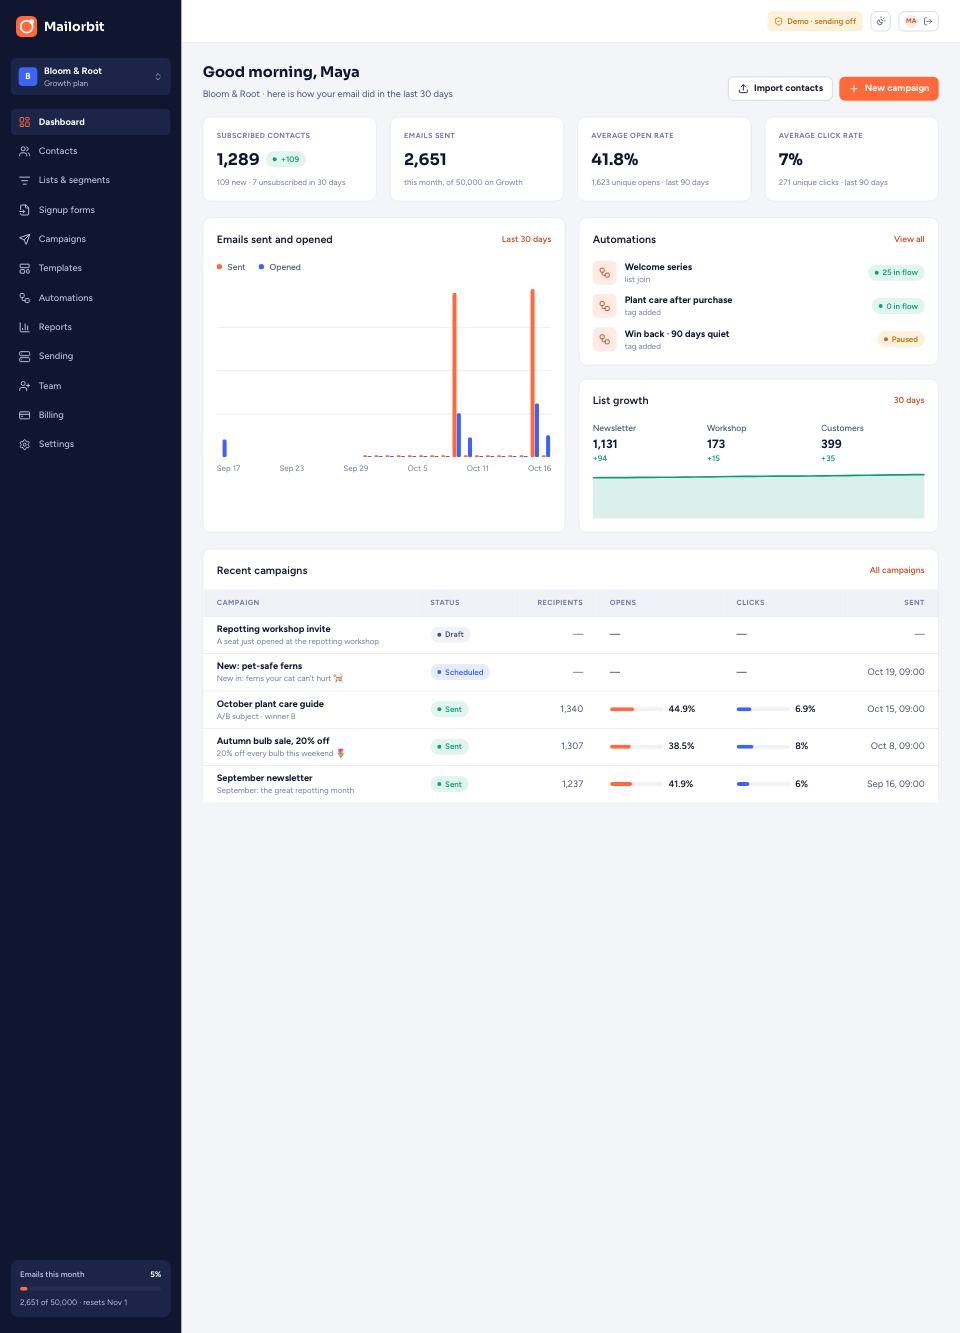This screenshot has height=1333, width=960.
Task: Open Campaigns via paper-plane icon
Action: [x=25, y=239]
